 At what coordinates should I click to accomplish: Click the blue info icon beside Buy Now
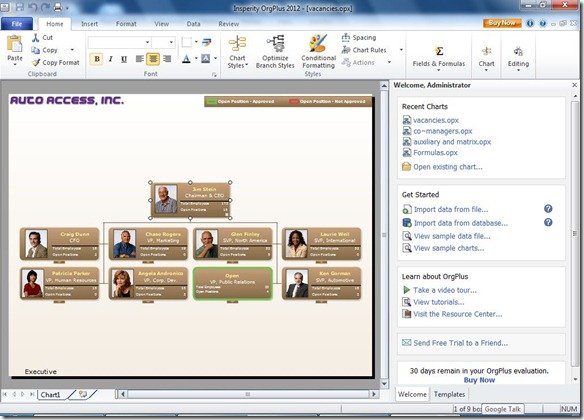530,23
